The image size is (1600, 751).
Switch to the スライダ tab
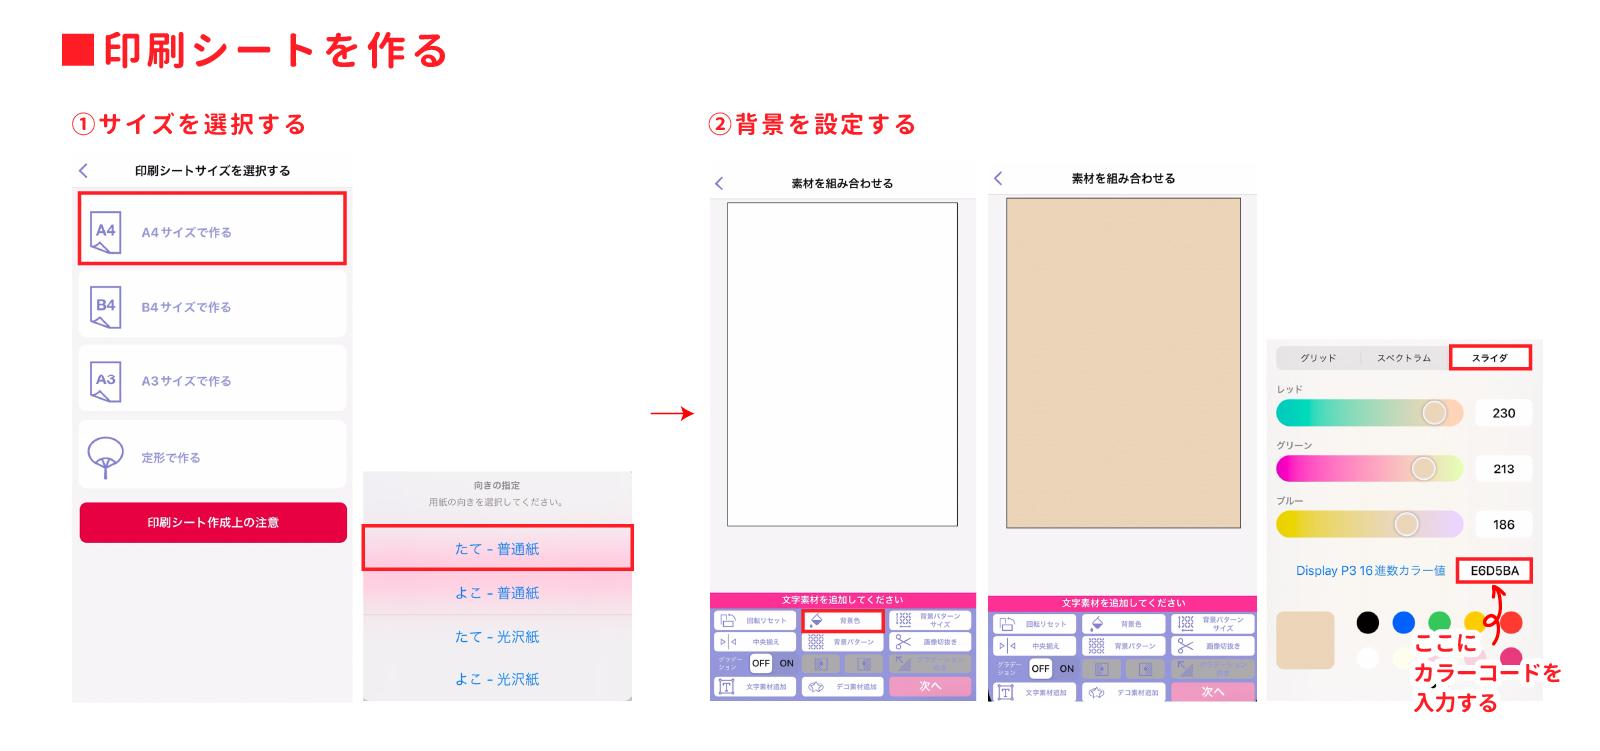(x=1489, y=357)
